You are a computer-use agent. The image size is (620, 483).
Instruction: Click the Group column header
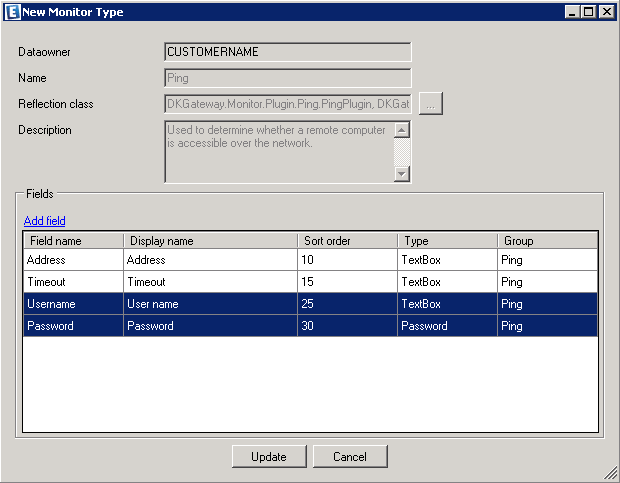pos(547,241)
